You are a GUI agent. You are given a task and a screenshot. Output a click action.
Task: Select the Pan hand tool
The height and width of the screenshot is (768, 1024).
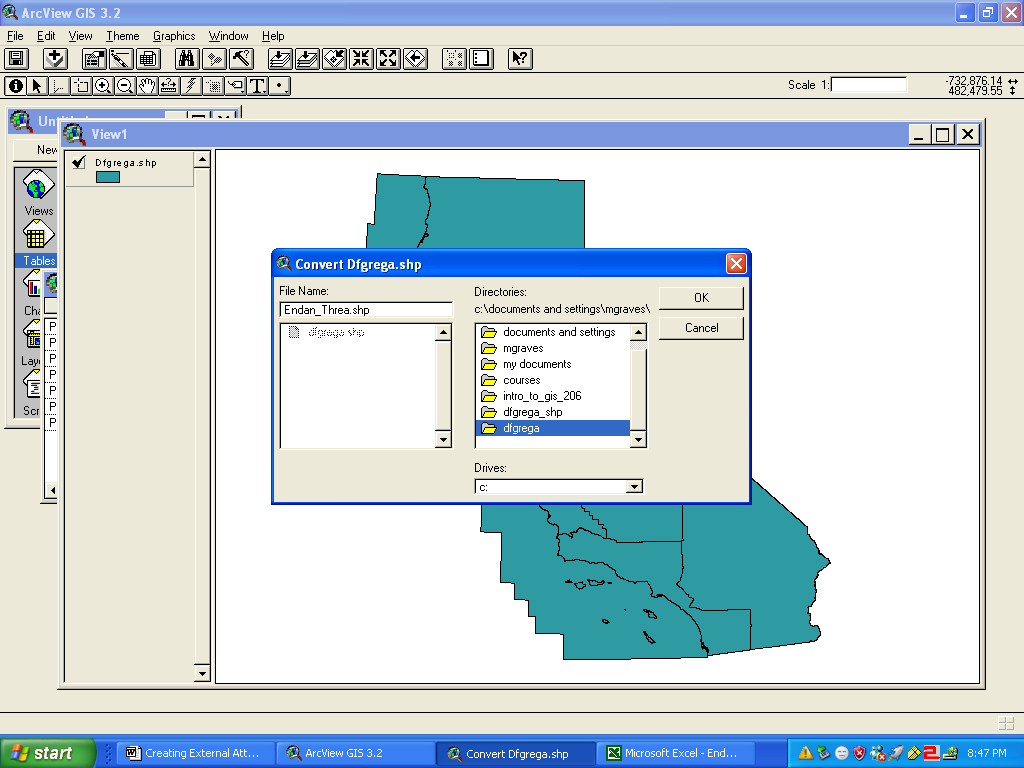(x=147, y=86)
